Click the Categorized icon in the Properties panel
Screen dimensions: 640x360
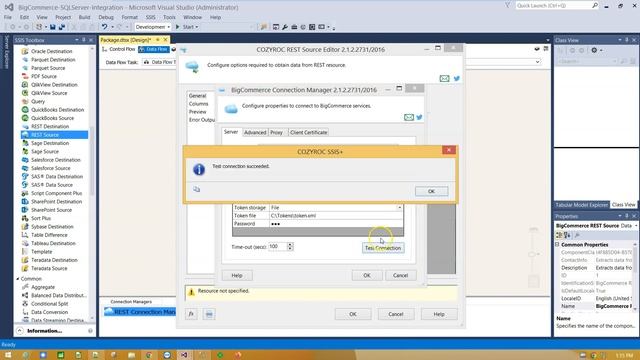[x=559, y=235]
